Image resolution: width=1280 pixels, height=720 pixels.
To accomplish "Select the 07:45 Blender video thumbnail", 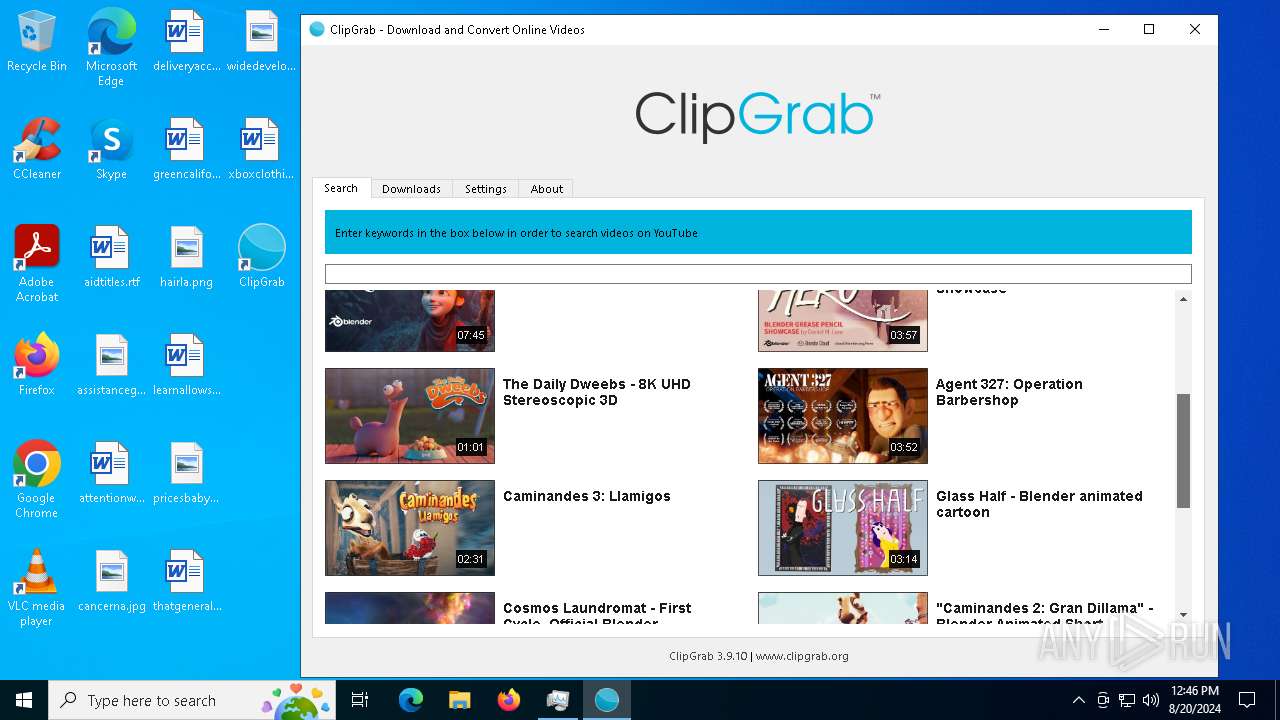I will [x=410, y=321].
